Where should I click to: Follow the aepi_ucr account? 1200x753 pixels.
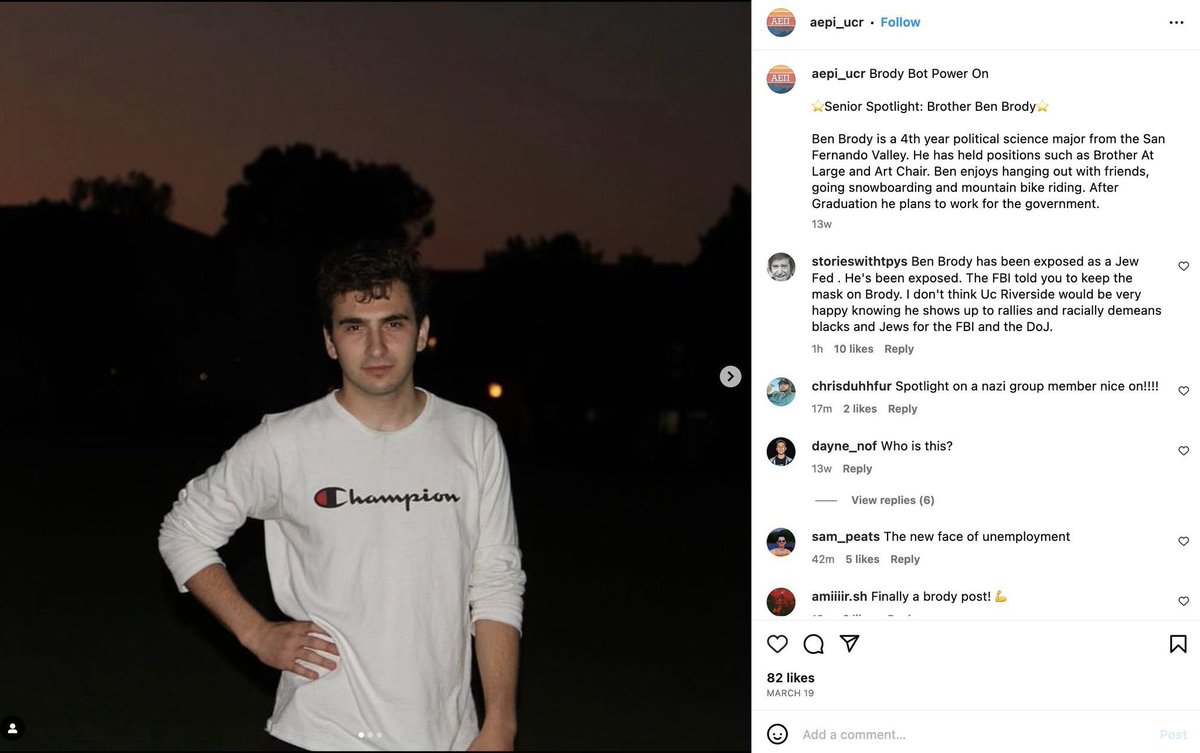coord(900,22)
